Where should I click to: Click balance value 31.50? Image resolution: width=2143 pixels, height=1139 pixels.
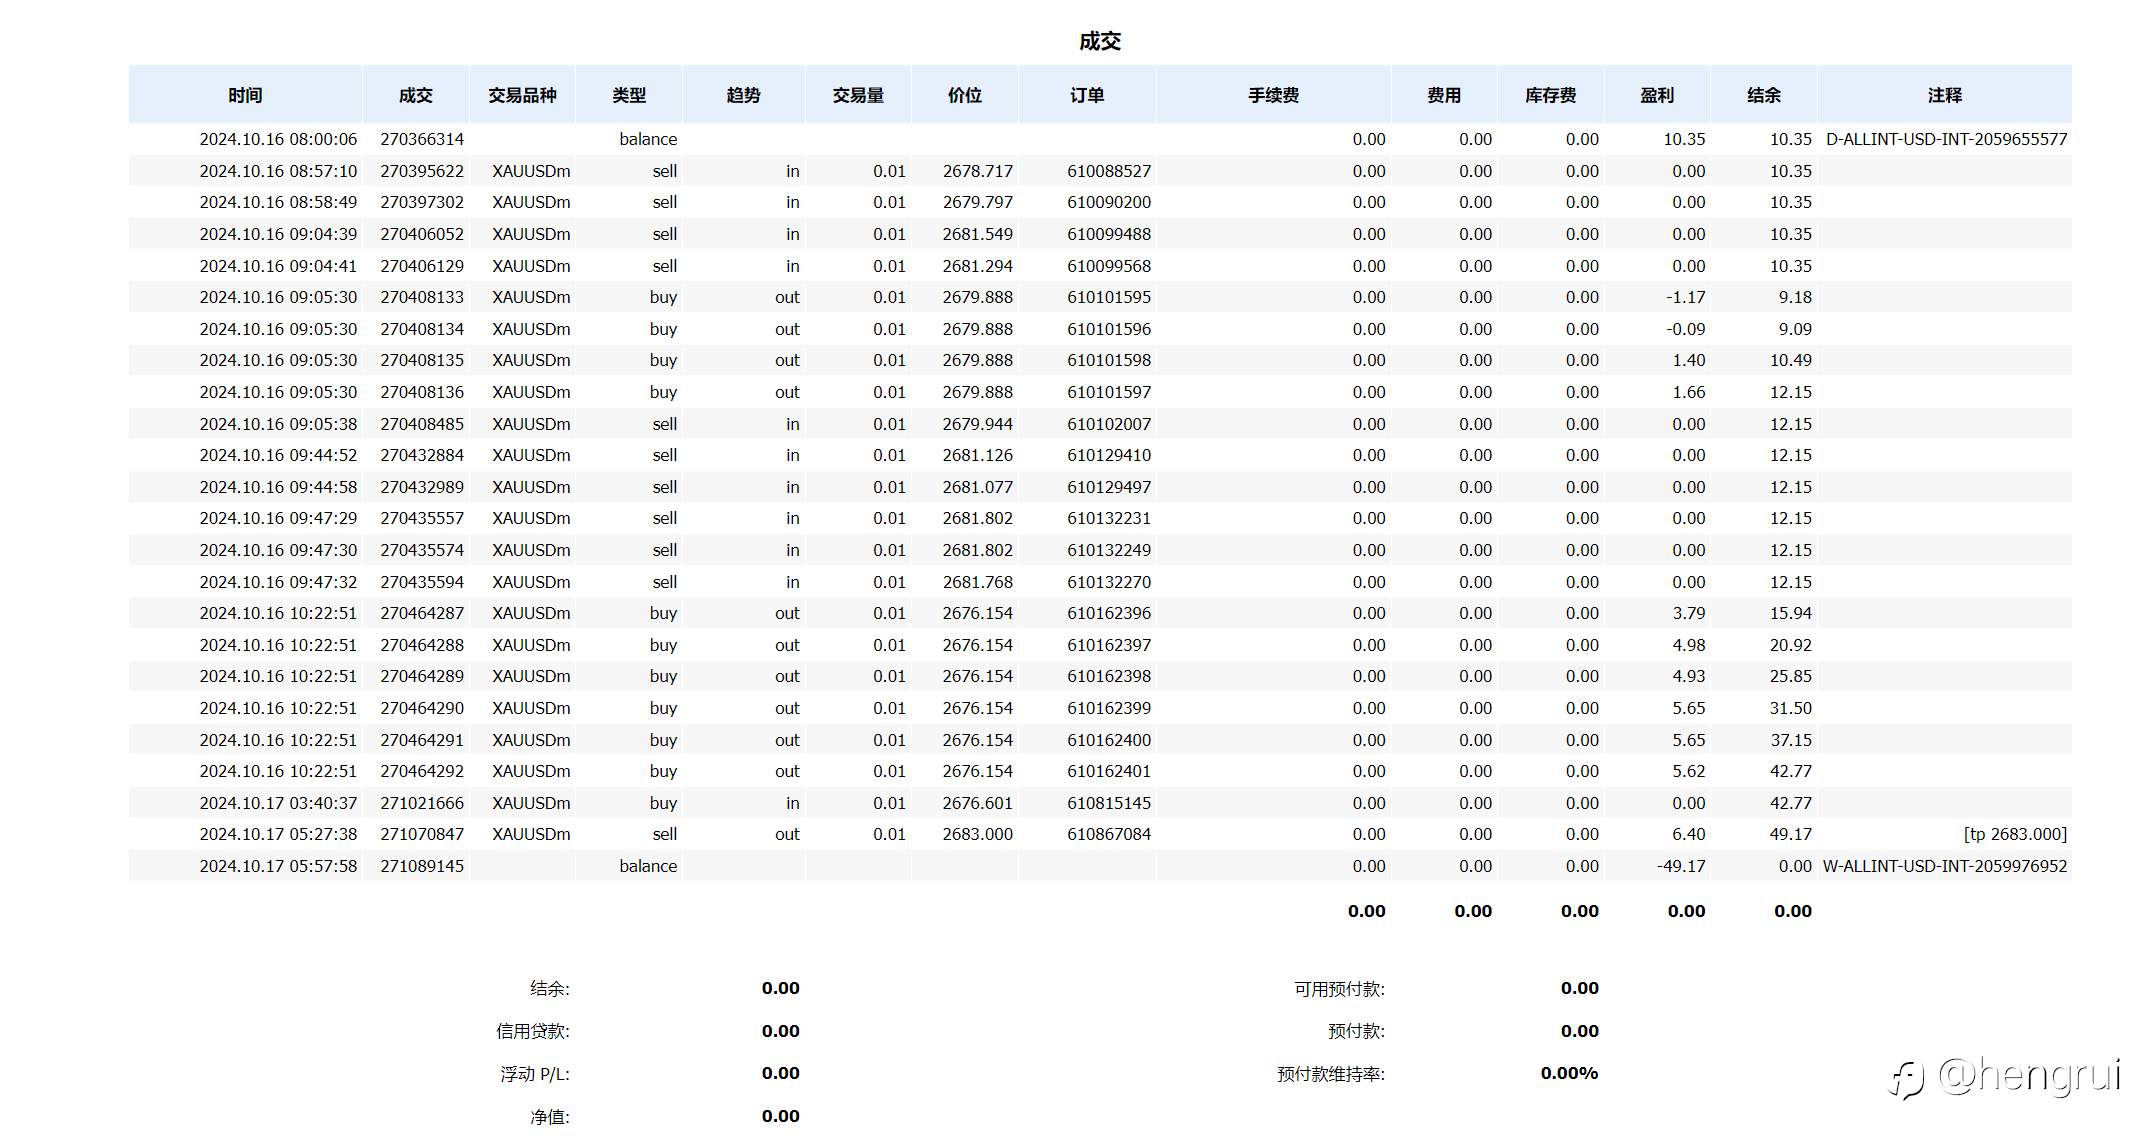click(1791, 708)
